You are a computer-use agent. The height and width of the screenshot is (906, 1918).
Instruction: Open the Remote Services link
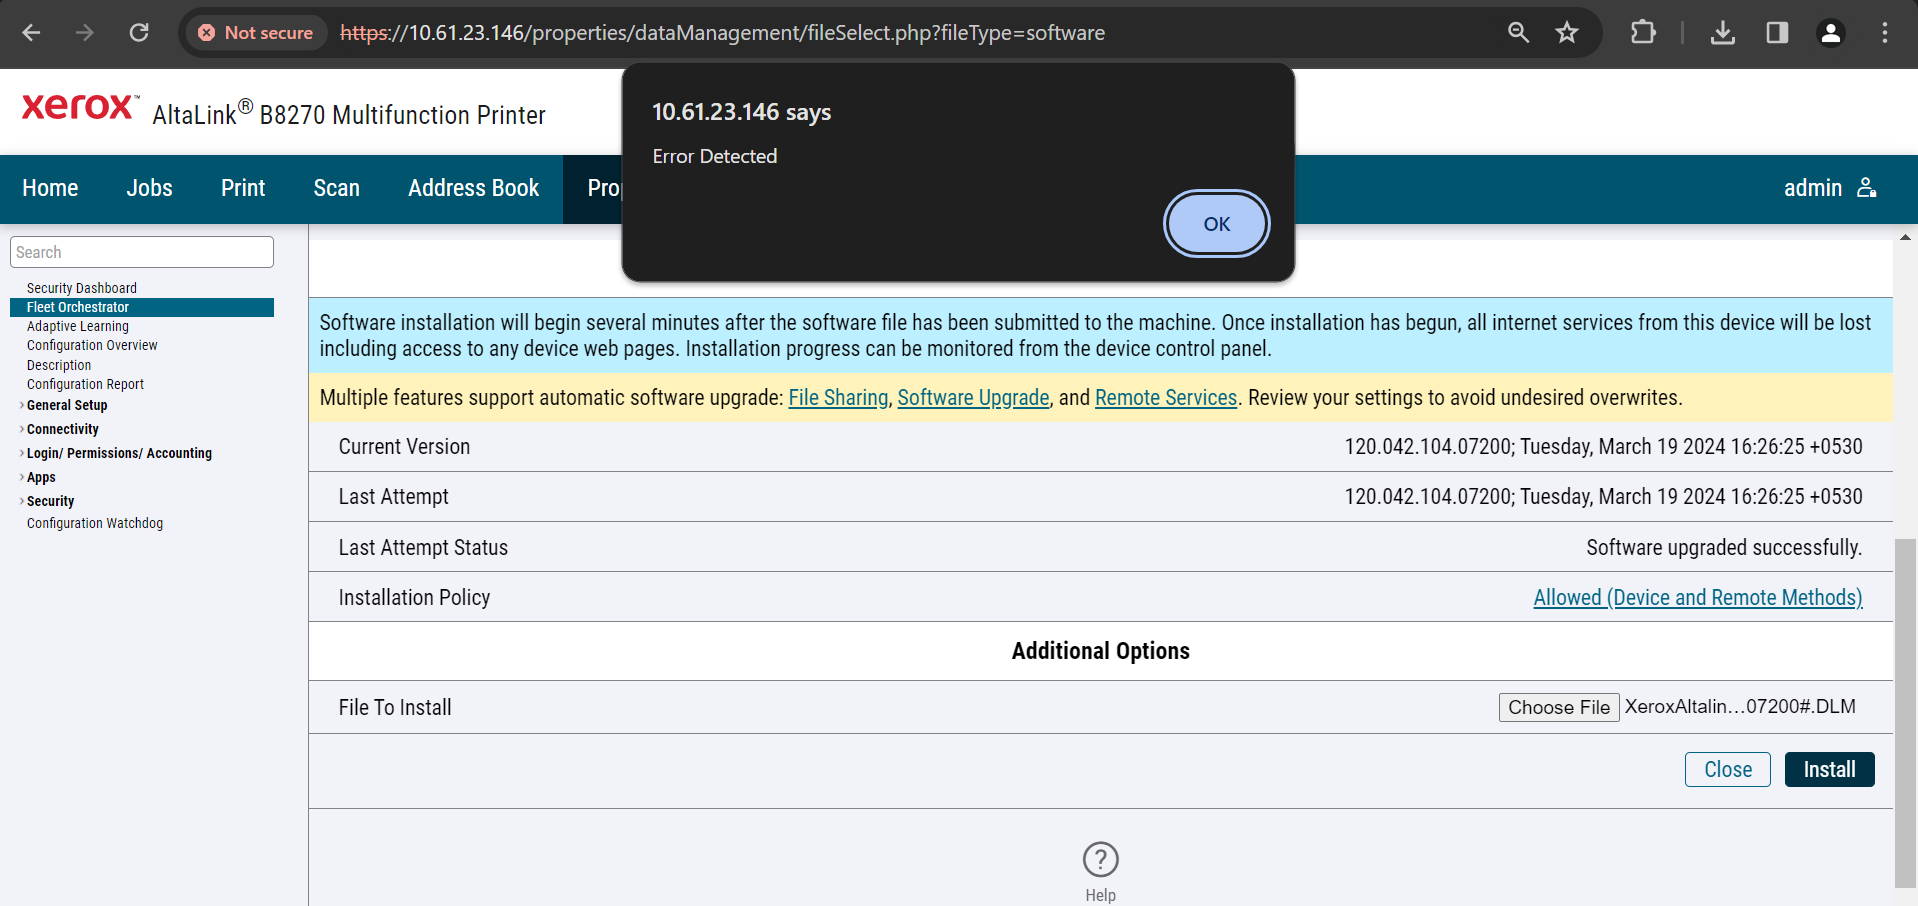pyautogui.click(x=1165, y=398)
